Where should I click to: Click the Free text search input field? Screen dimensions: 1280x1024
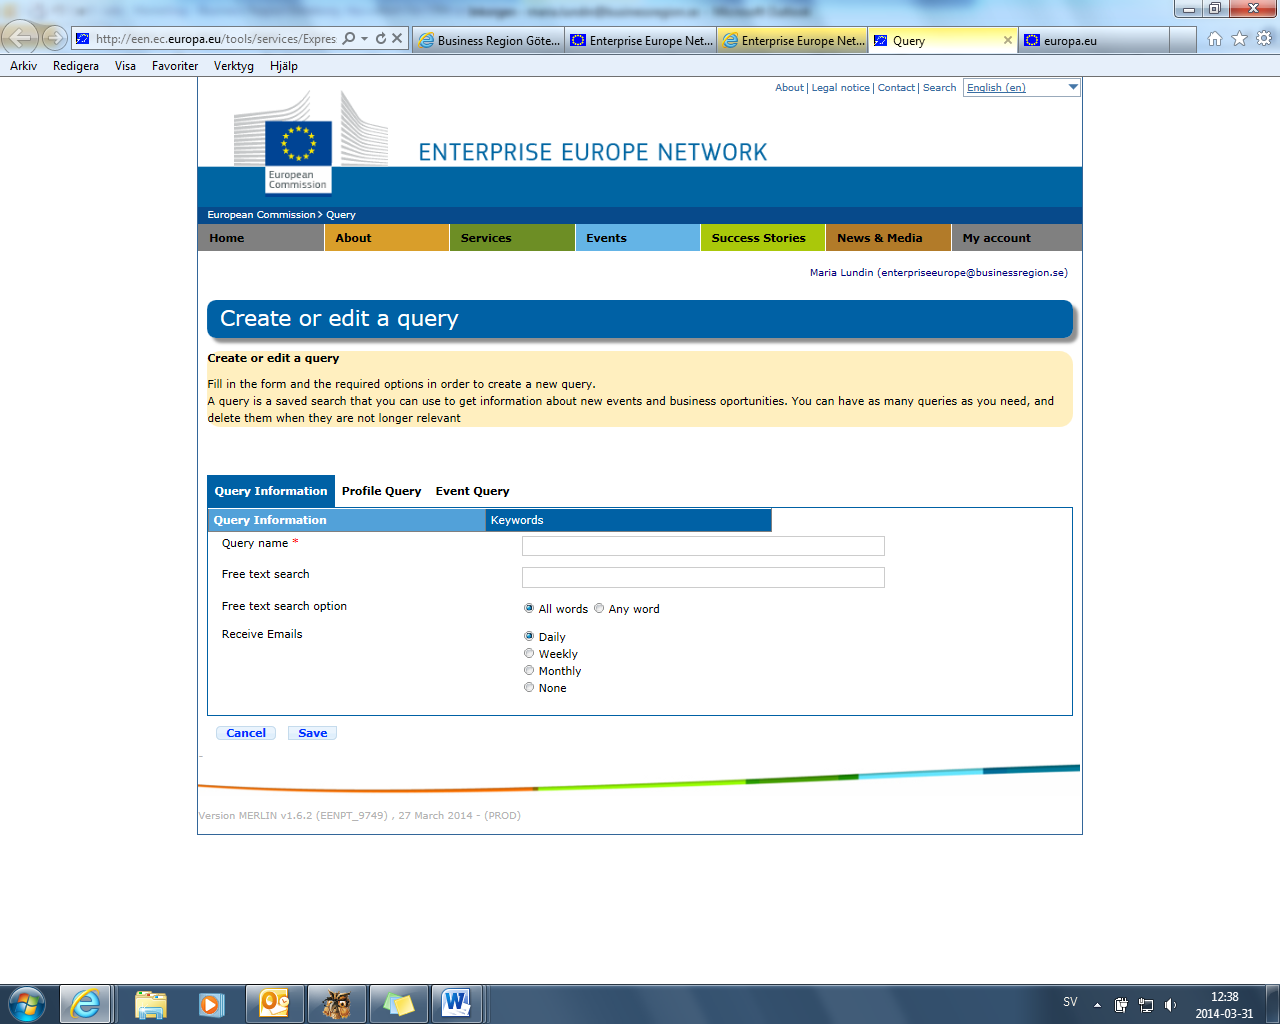[x=703, y=577]
